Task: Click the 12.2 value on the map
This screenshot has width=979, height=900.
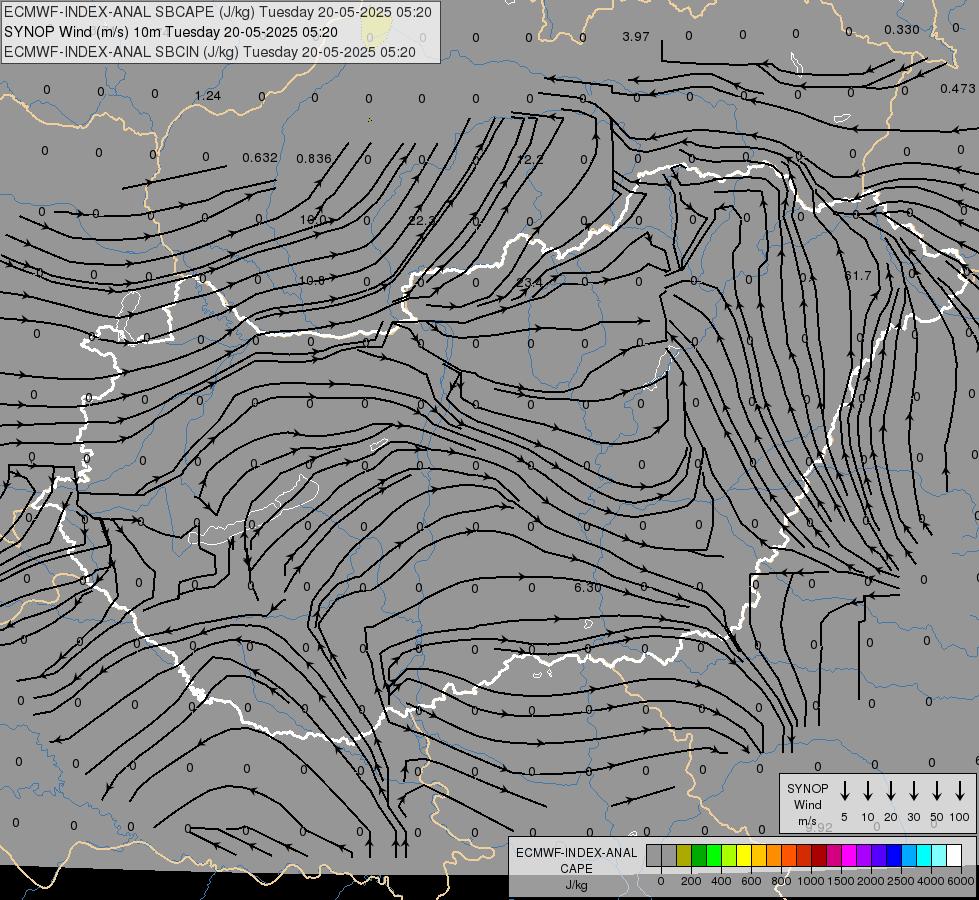Action: [530, 160]
